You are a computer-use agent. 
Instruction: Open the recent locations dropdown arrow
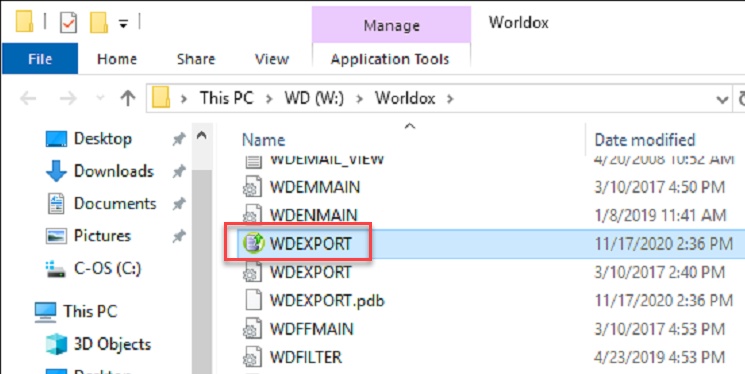click(x=100, y=98)
